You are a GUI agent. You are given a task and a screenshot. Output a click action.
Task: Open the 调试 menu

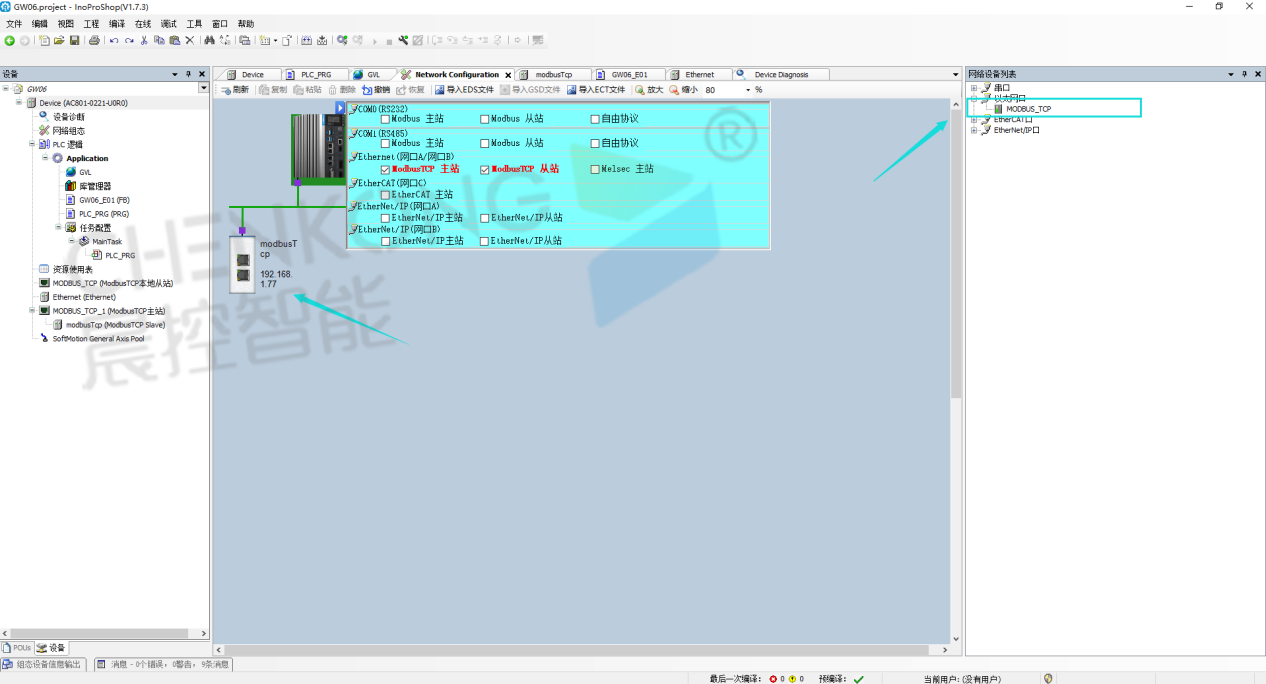[168, 24]
